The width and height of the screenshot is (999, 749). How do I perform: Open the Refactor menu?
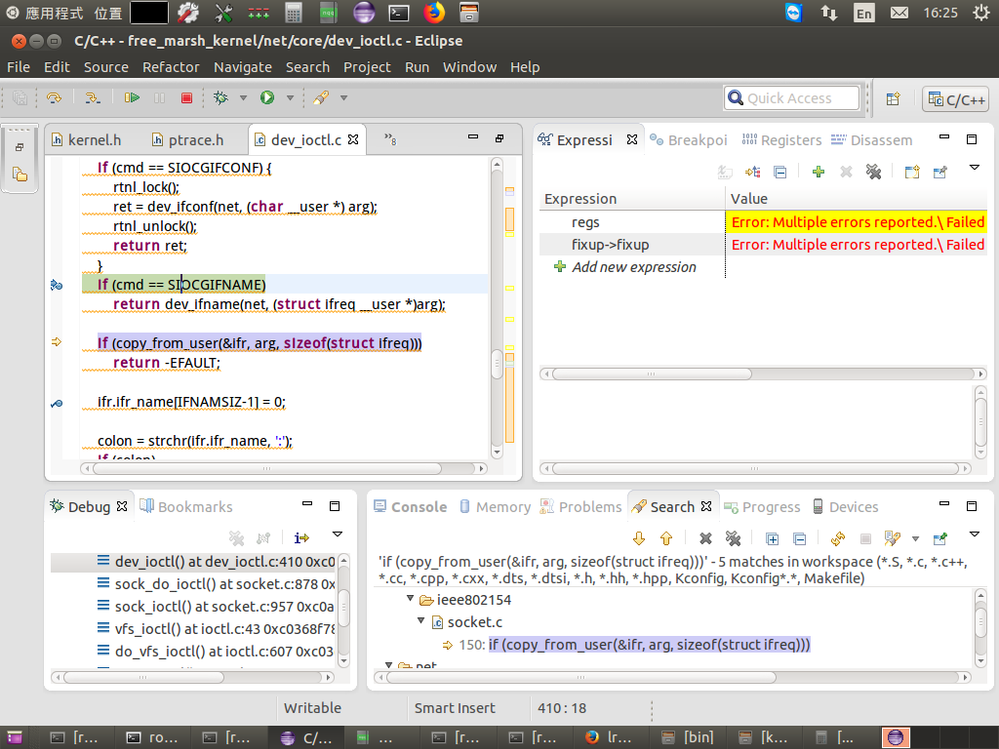tap(171, 67)
